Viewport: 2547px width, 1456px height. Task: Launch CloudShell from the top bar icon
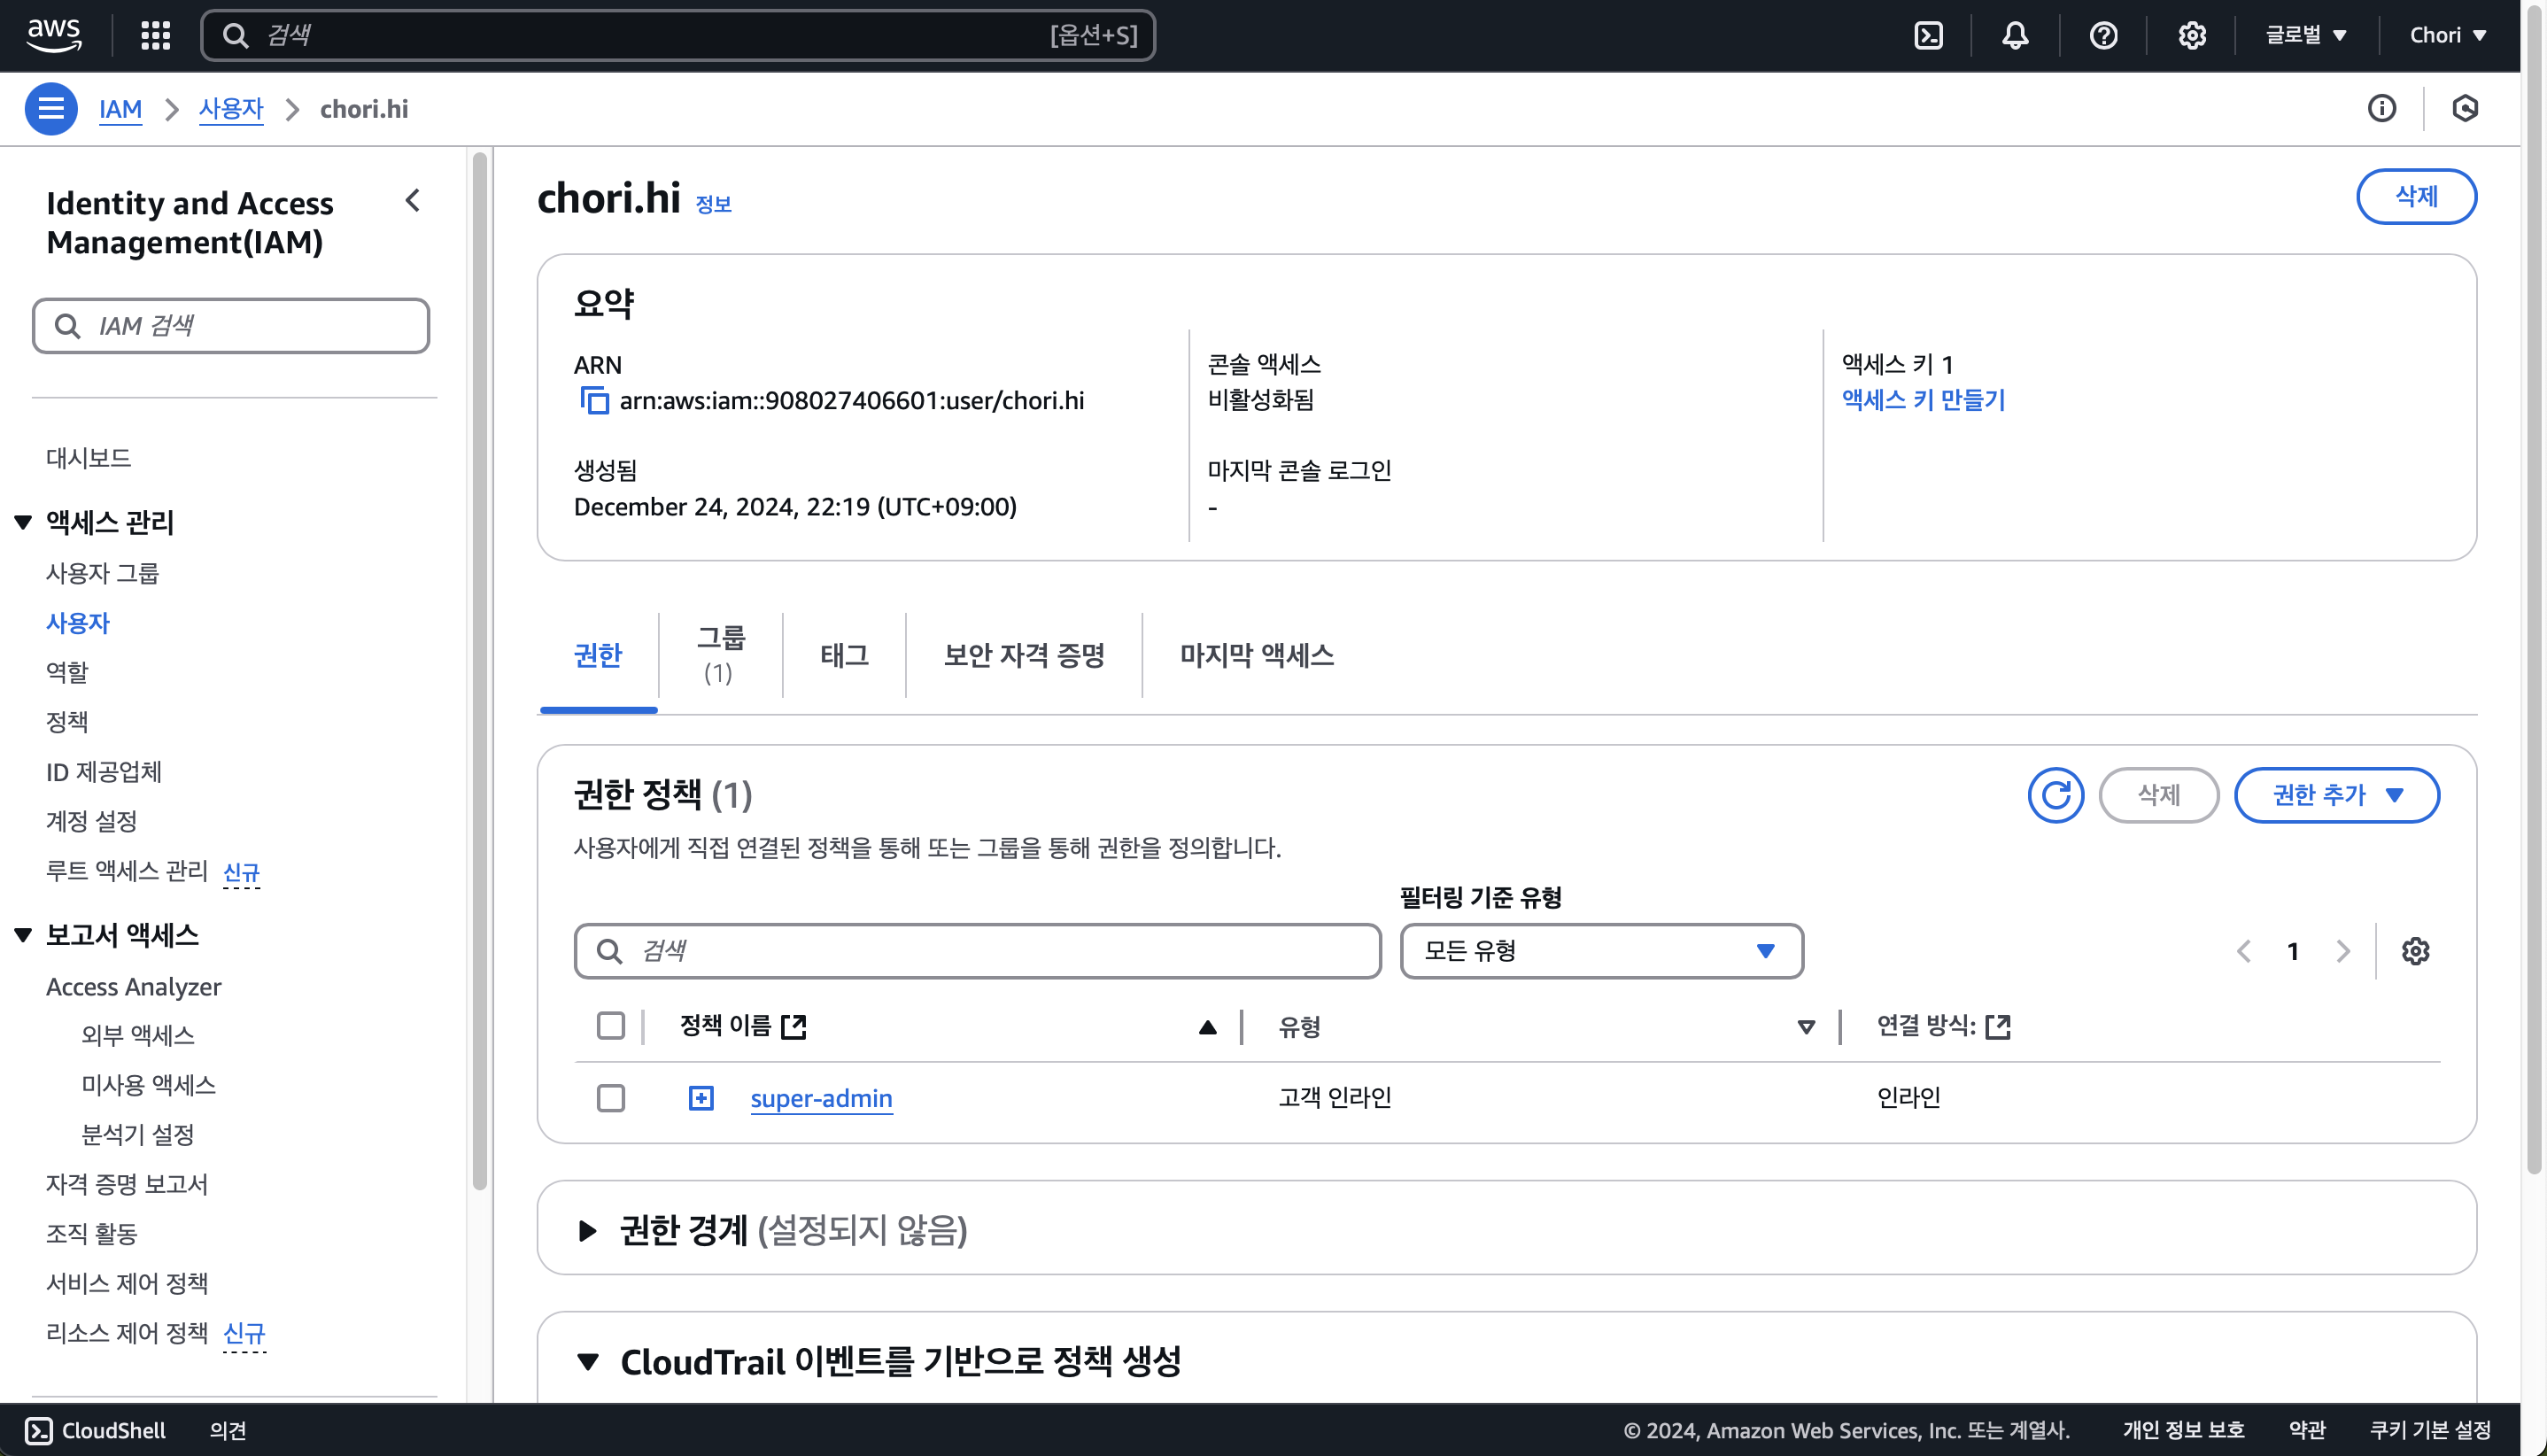point(1928,36)
